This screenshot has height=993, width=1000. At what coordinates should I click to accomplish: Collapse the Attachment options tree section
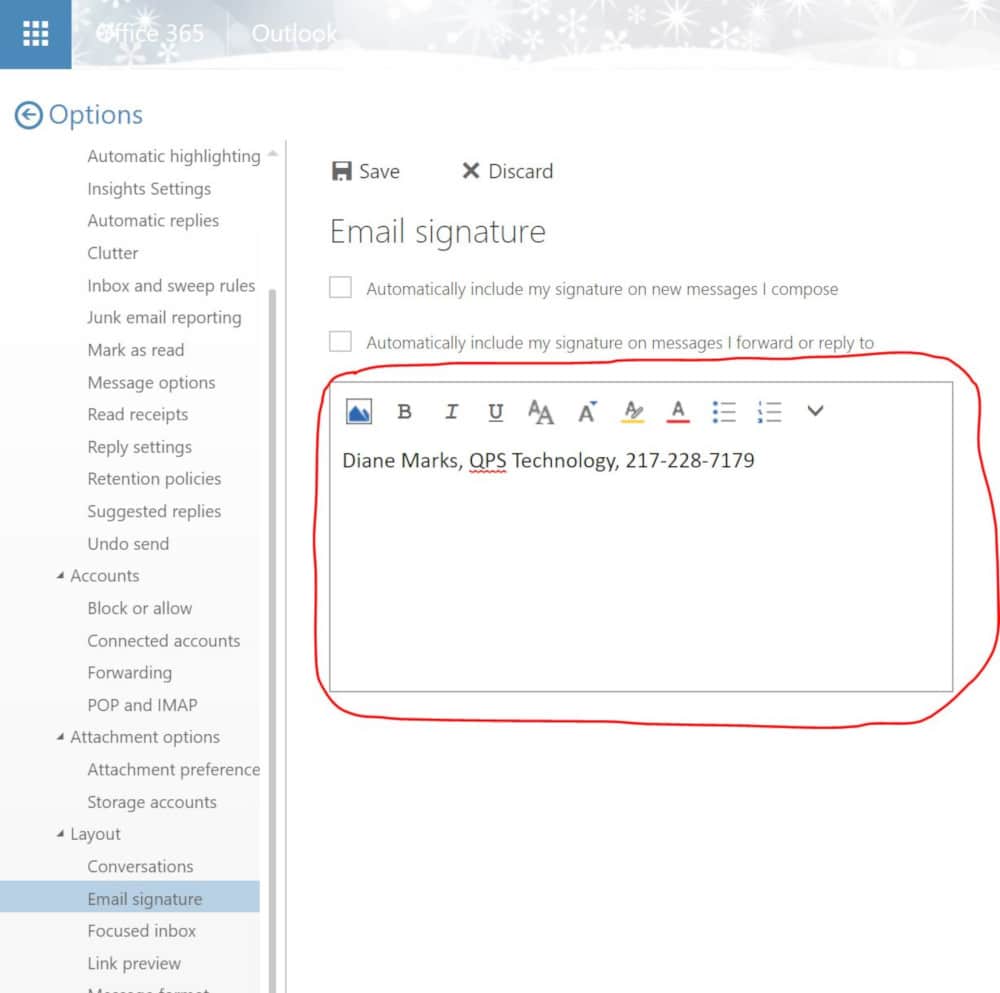pos(60,737)
